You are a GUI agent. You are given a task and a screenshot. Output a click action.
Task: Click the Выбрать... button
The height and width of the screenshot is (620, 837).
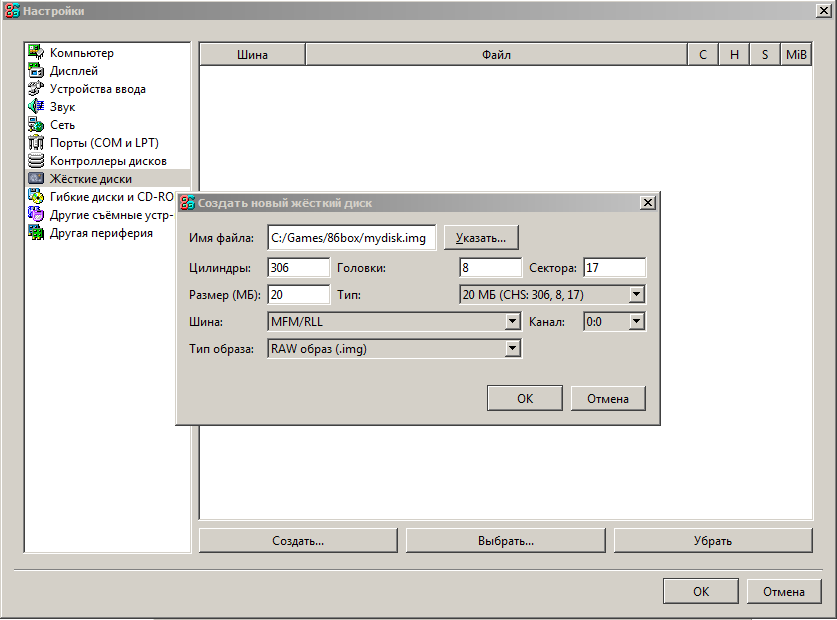pos(506,540)
